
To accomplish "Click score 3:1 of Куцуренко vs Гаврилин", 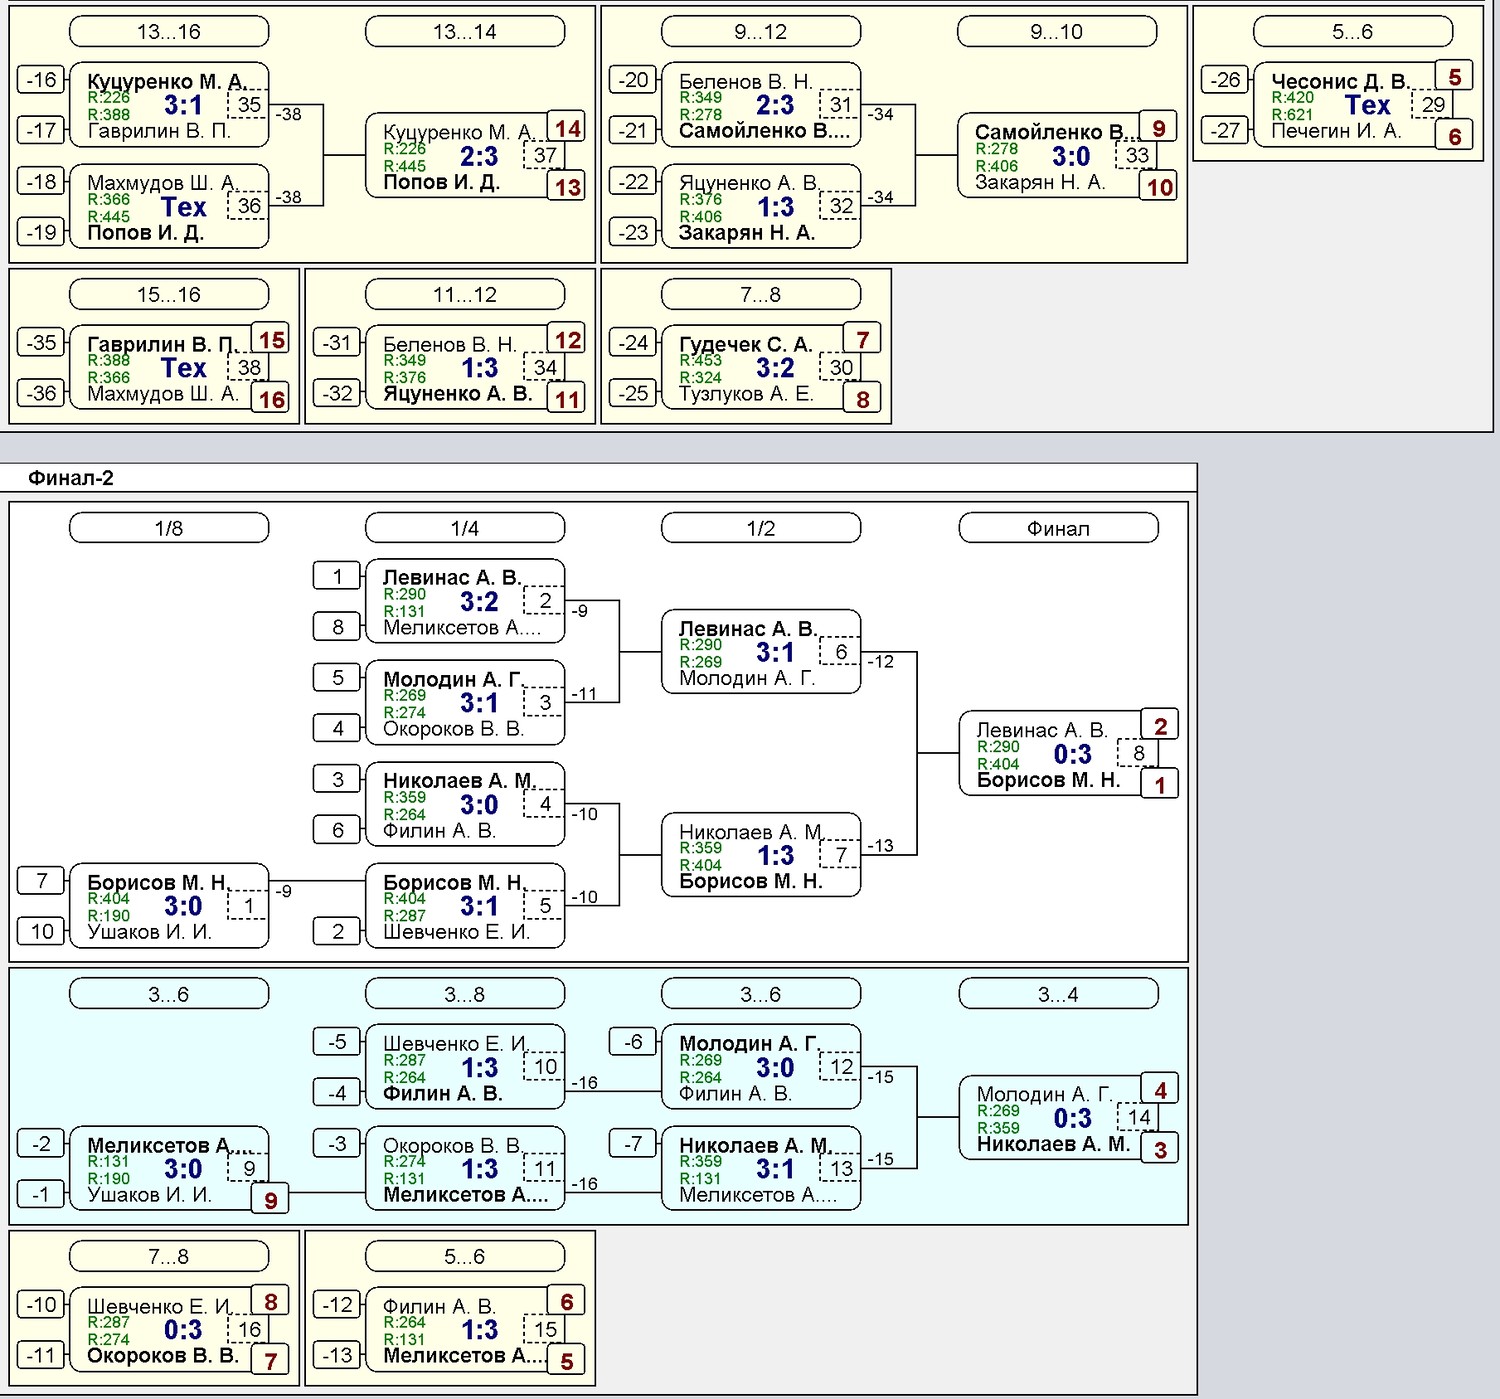I will point(183,105).
